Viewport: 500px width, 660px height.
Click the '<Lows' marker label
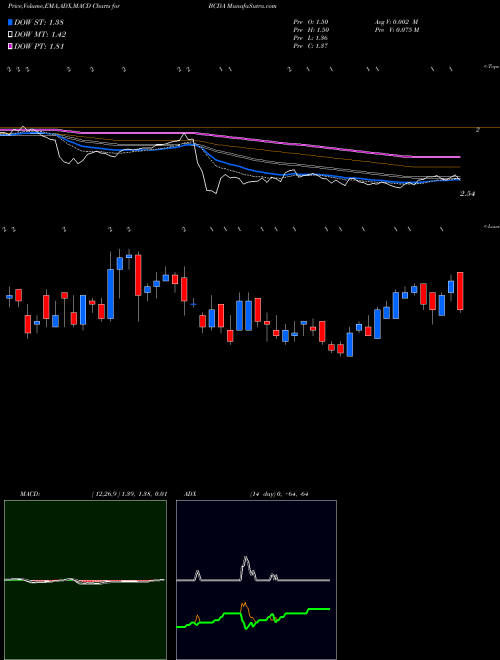(x=491, y=226)
